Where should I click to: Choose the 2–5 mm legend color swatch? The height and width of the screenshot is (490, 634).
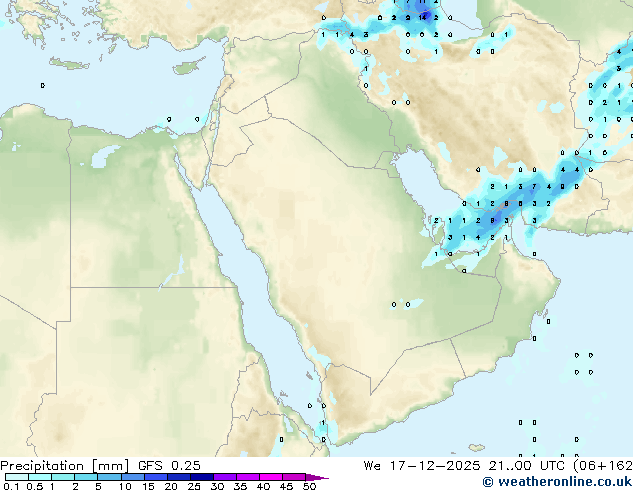click(x=86, y=477)
